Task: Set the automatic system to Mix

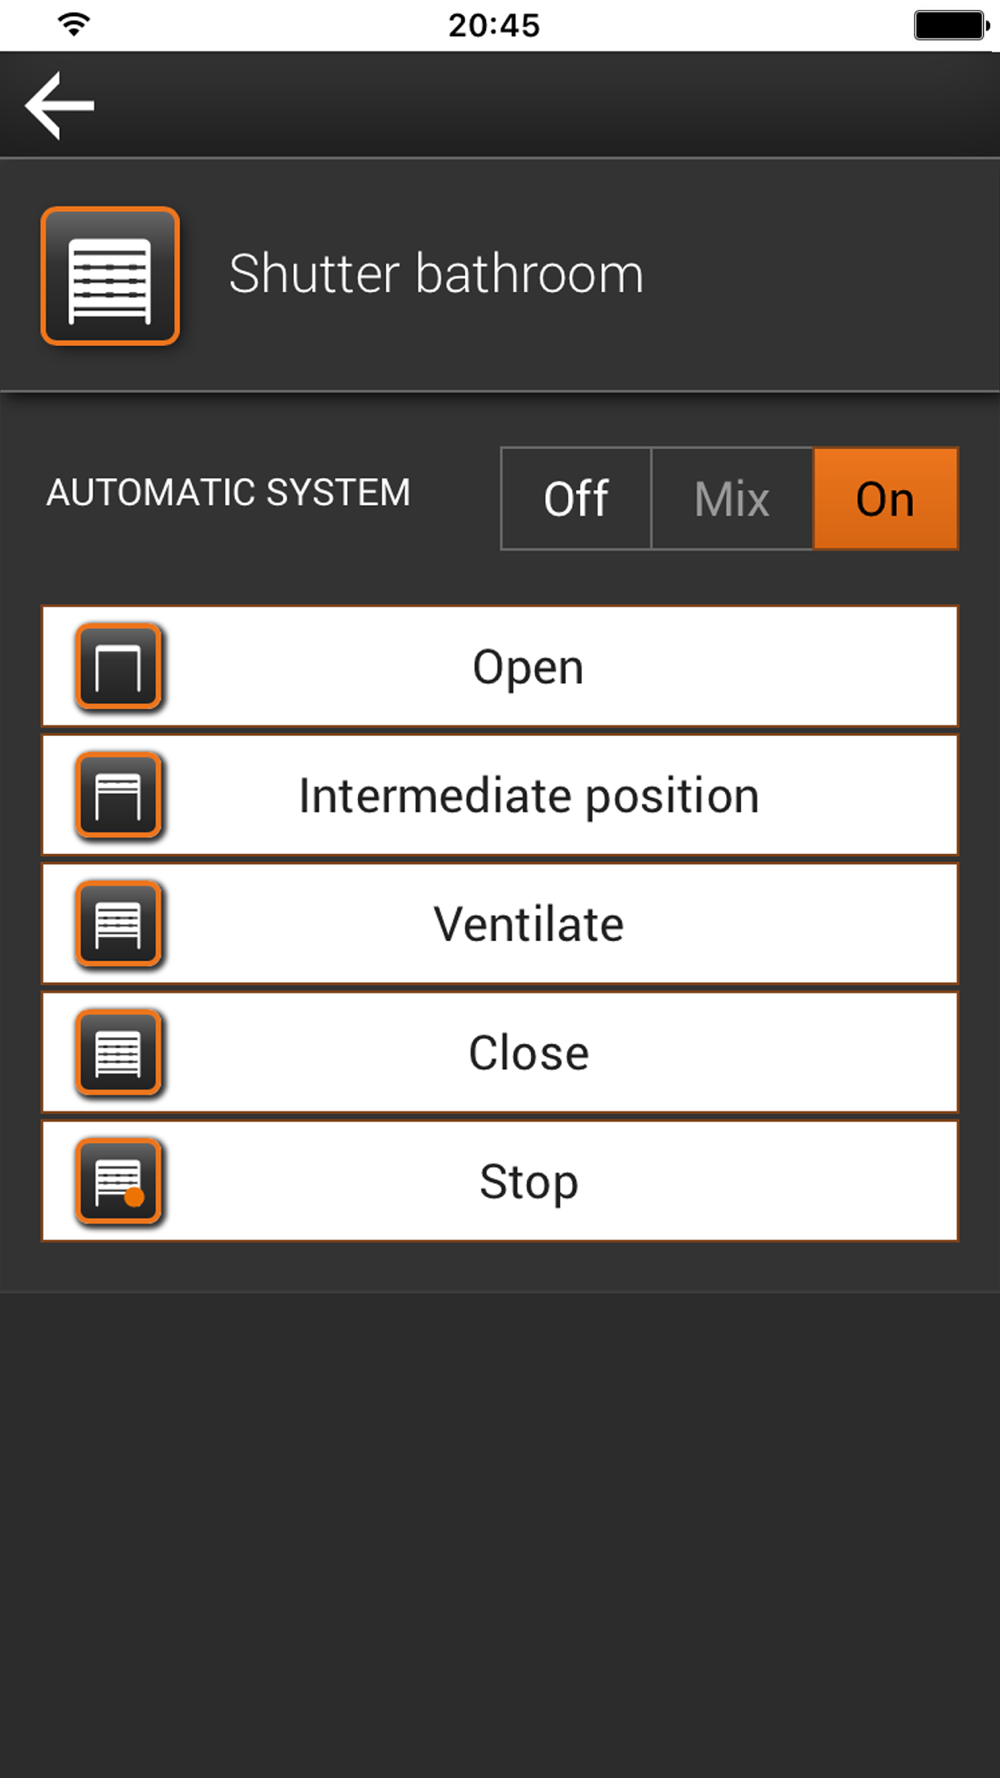Action: [732, 499]
